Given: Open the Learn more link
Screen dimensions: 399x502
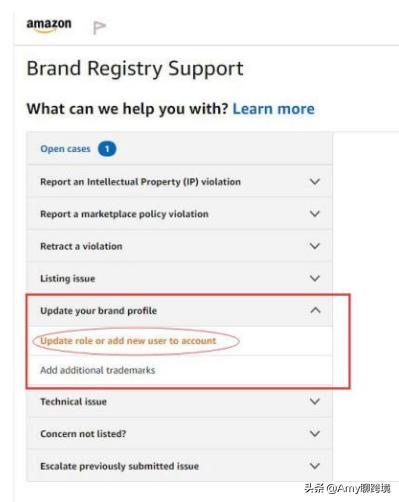Looking at the screenshot, I should (273, 109).
